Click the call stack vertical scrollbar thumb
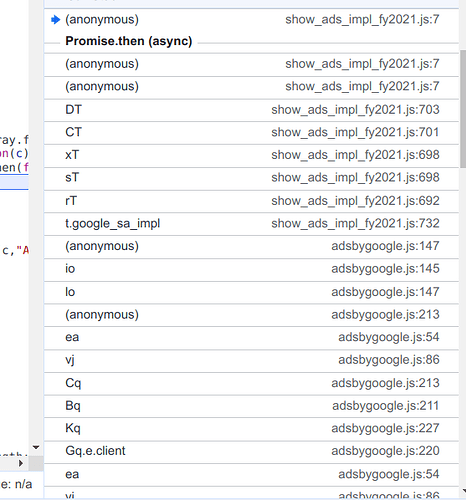This screenshot has height=500, width=466. (x=463, y=109)
